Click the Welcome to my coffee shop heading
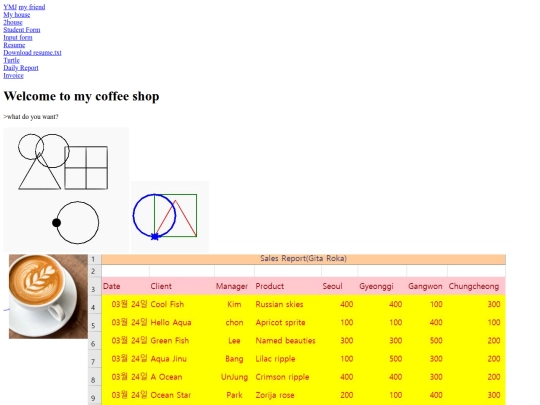Image resolution: width=540 pixels, height=405 pixels. (x=81, y=96)
